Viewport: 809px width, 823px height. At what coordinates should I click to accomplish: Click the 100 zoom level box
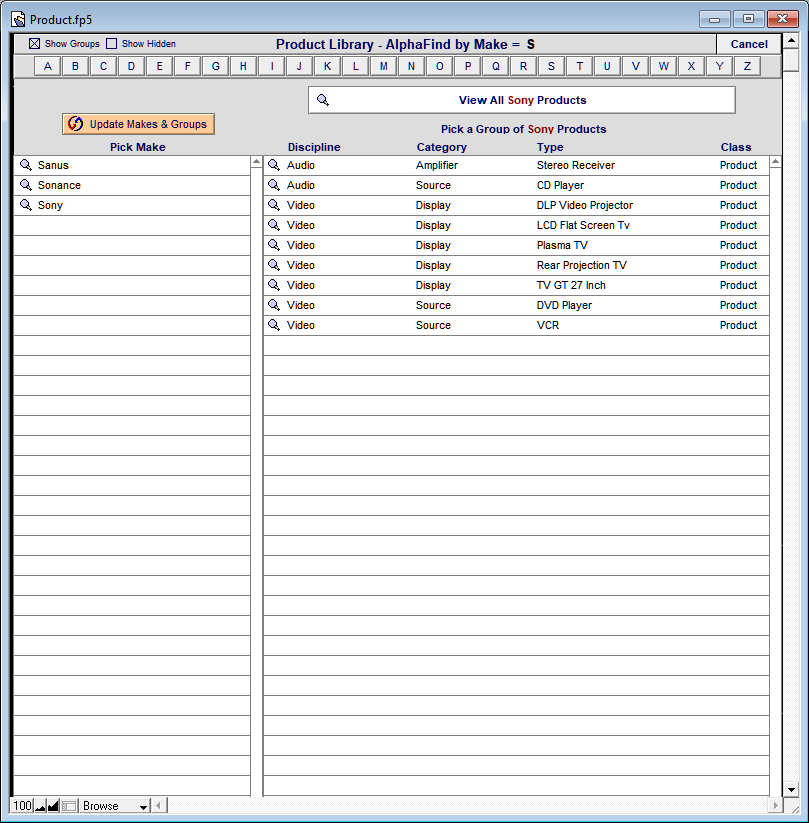pyautogui.click(x=23, y=806)
